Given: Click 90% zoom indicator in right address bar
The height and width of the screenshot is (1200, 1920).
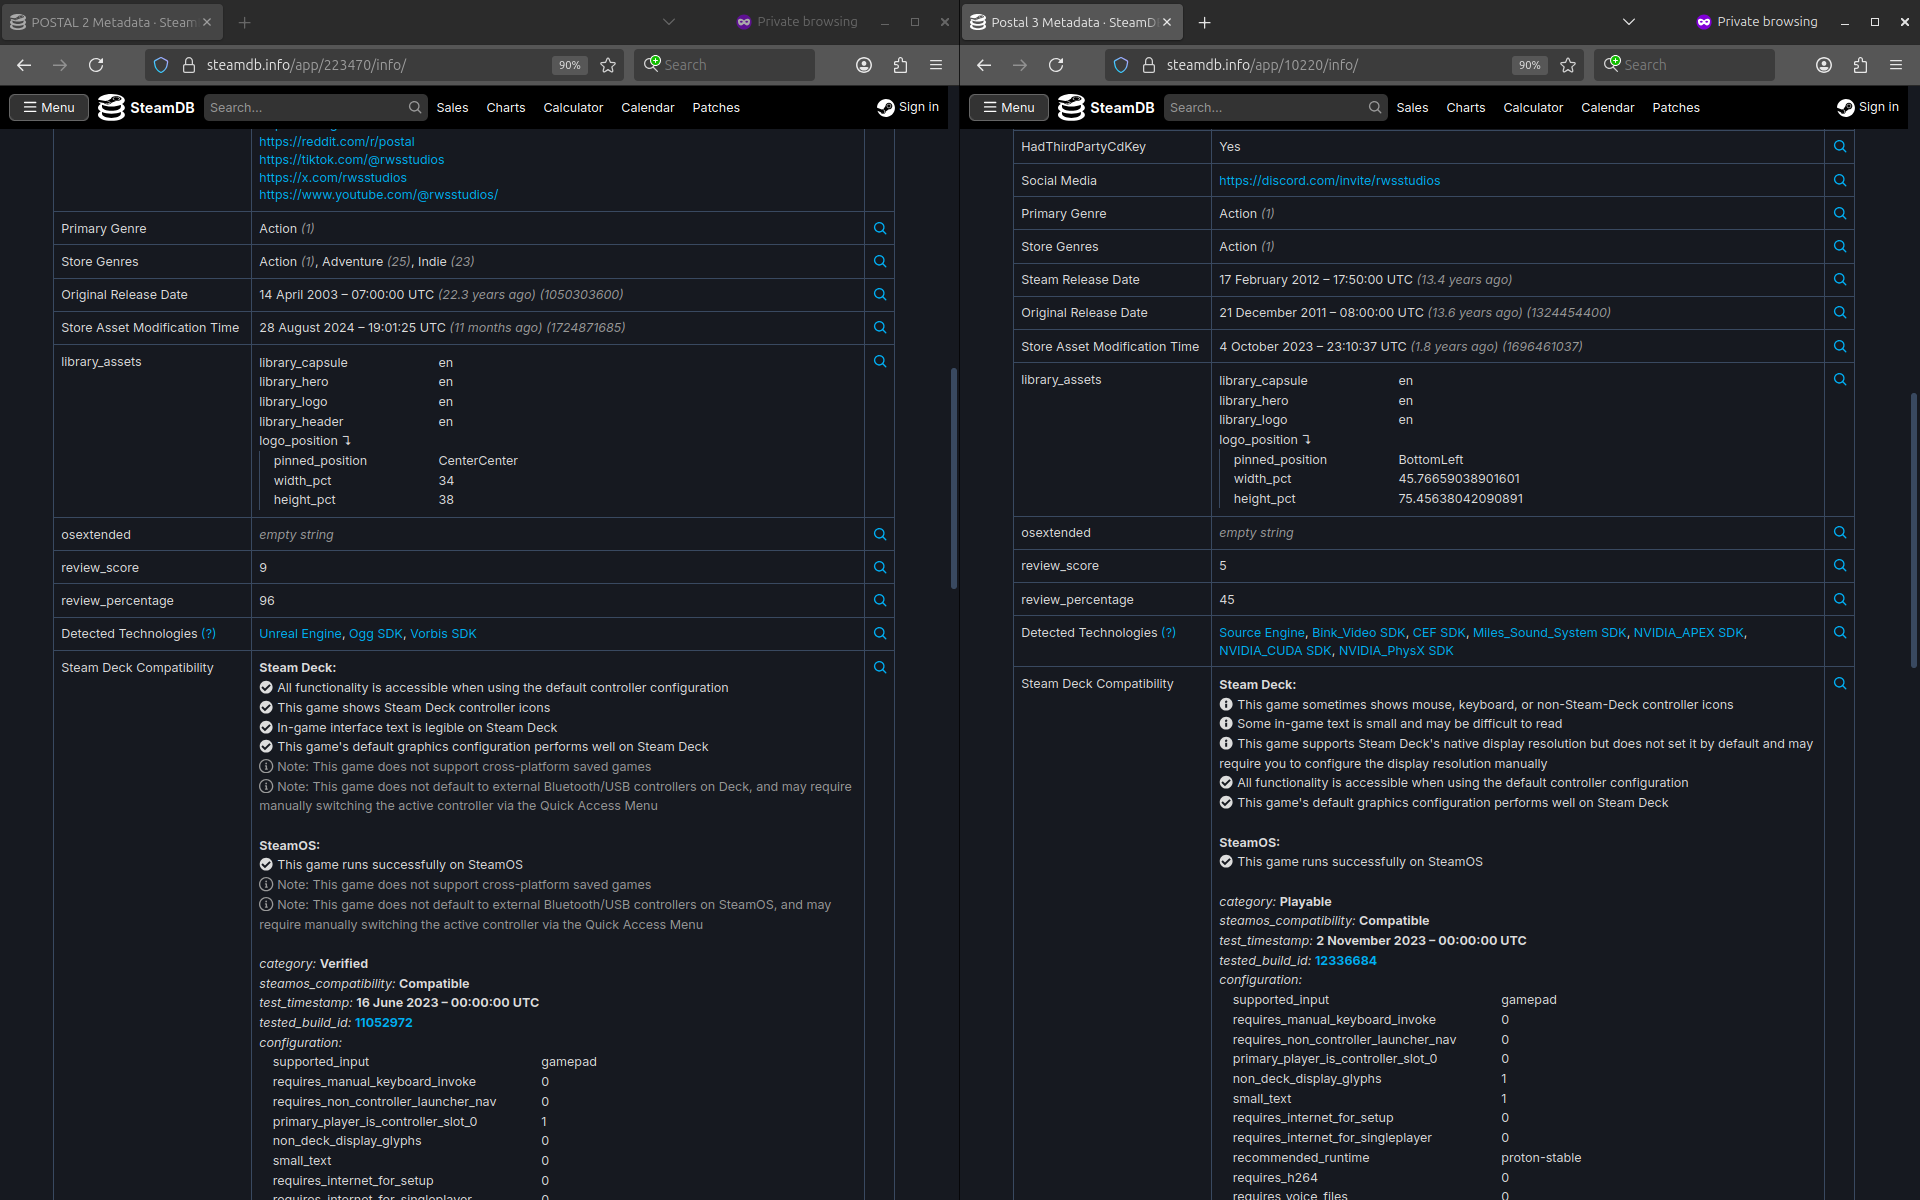Looking at the screenshot, I should [1530, 65].
